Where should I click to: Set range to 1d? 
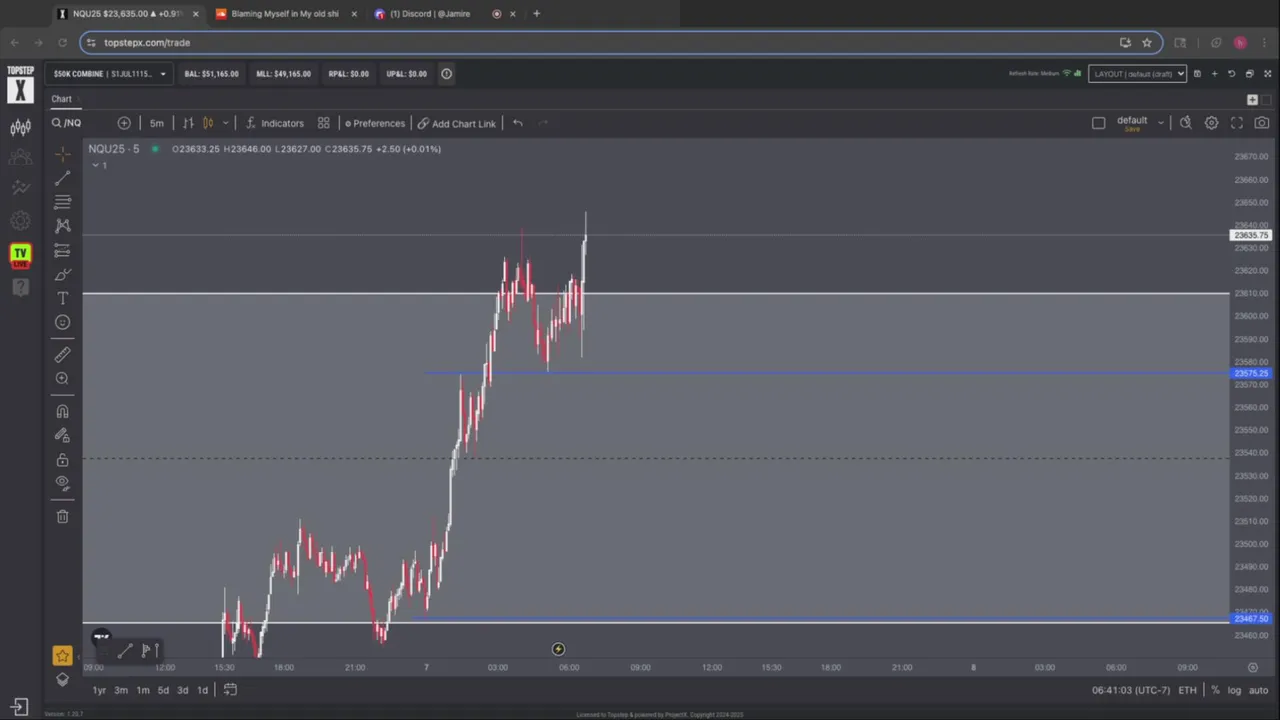point(202,690)
